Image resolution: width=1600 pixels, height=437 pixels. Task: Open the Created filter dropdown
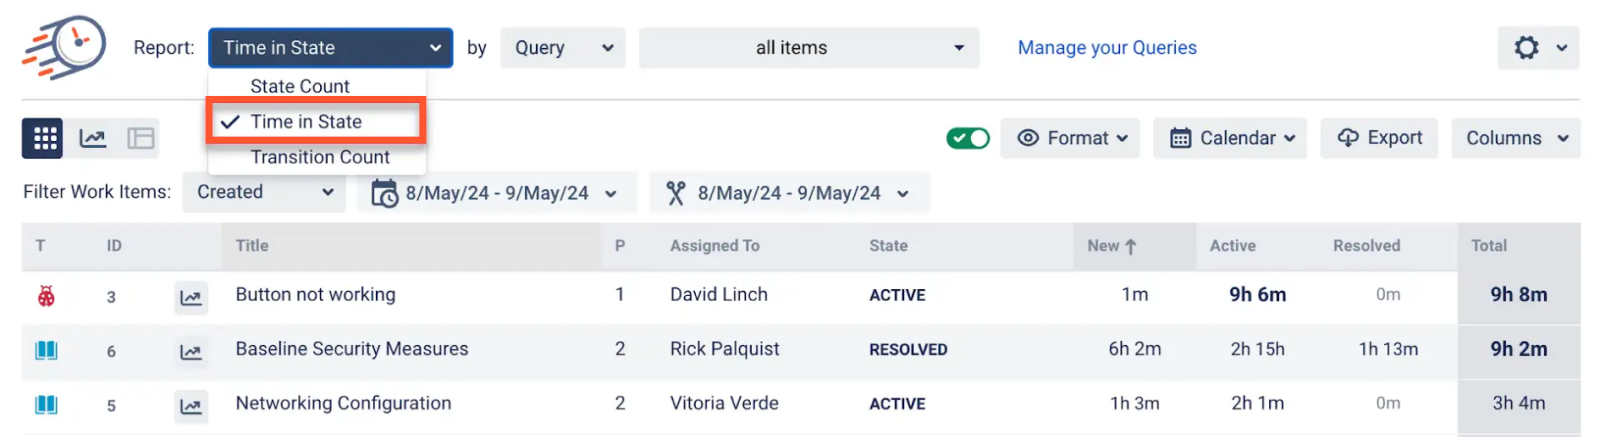pos(264,192)
